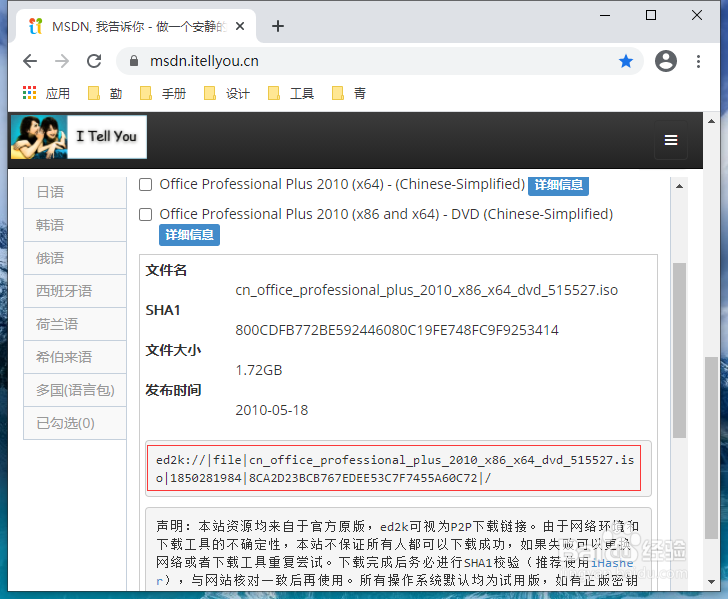Select 西班牙语 language in sidebar
Screen dimensions: 728x599
(x=75, y=291)
